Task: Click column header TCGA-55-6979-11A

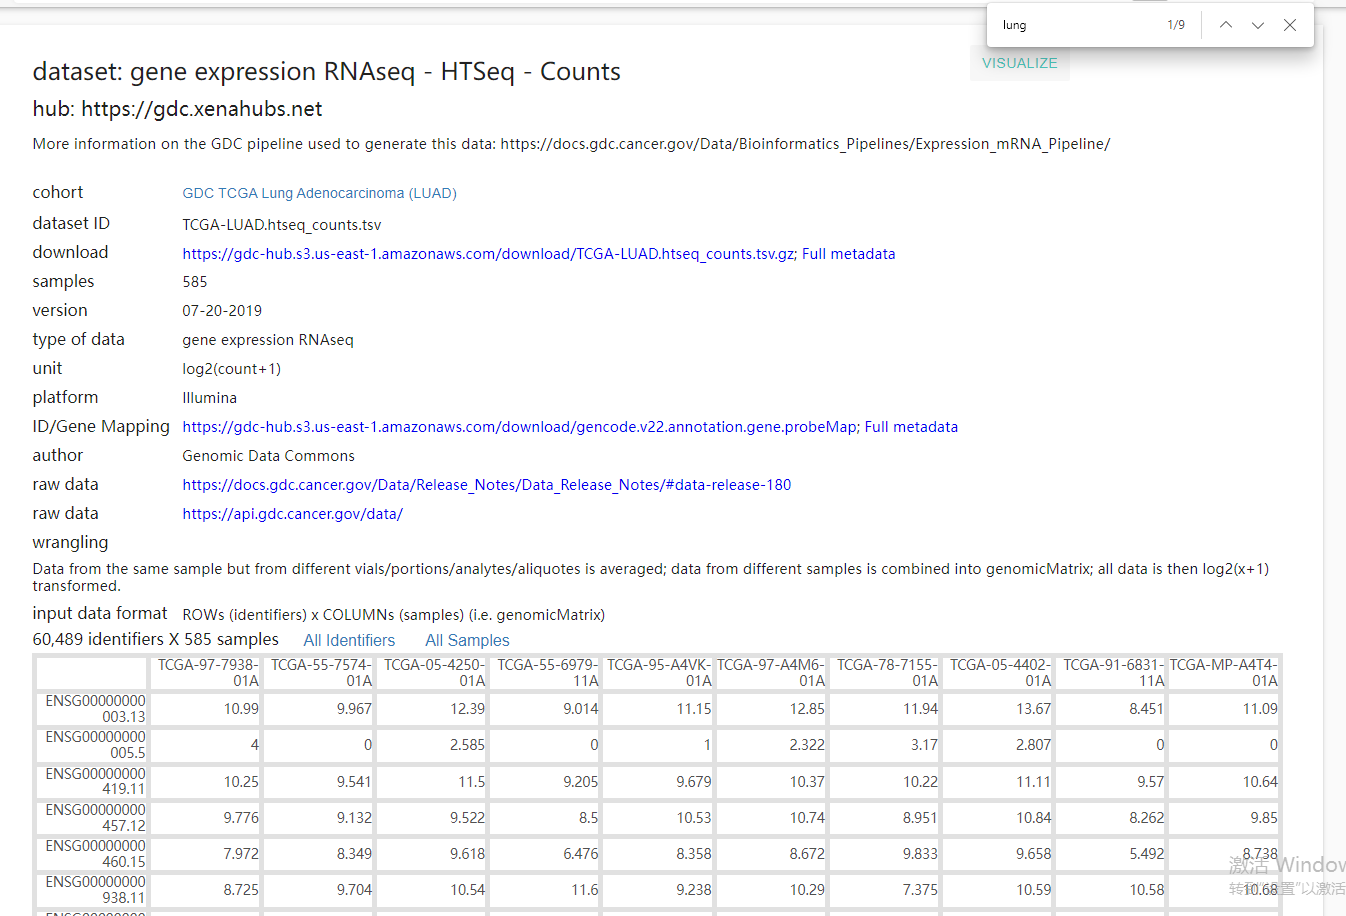Action: [547, 673]
